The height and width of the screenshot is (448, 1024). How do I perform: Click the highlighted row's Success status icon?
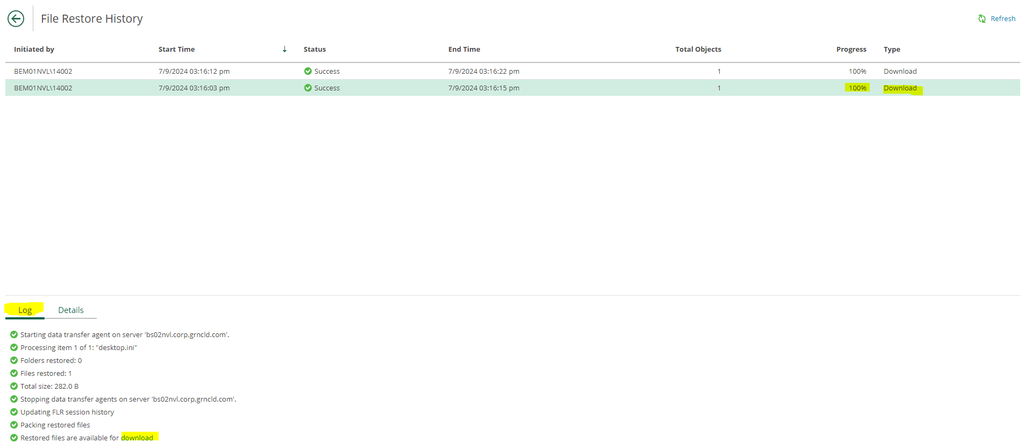click(308, 88)
